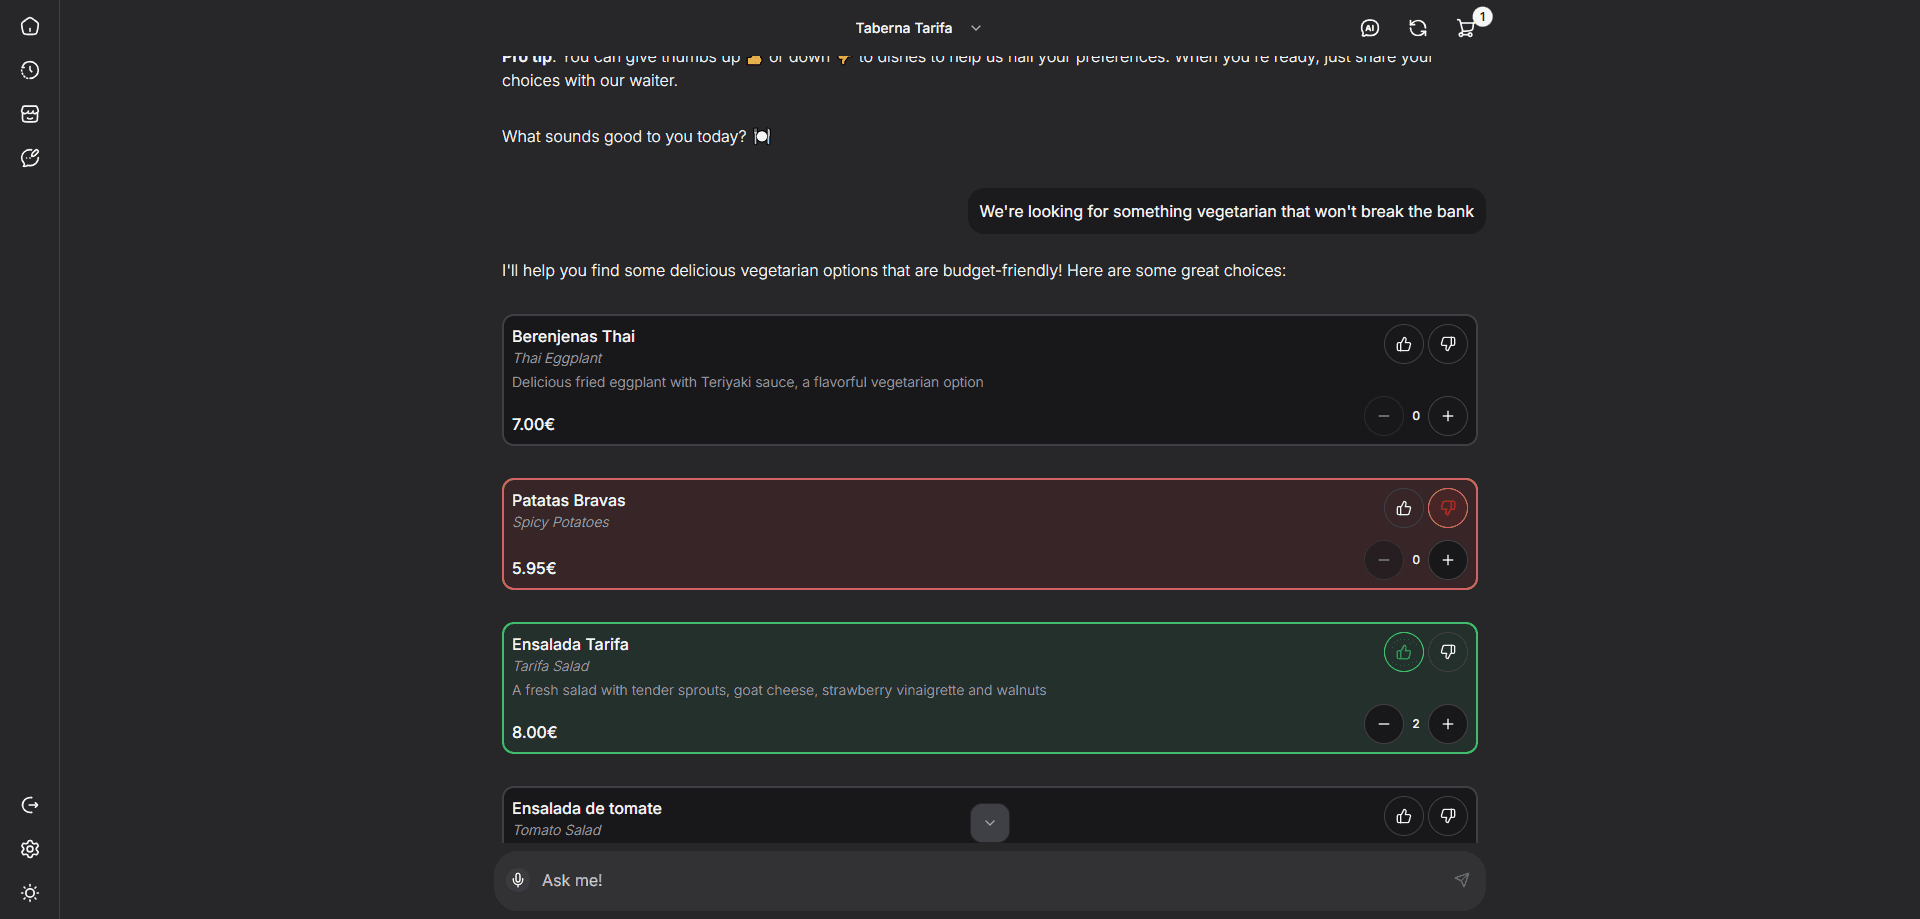
Task: Thumbs down Ensalada de tomate
Action: 1448,816
